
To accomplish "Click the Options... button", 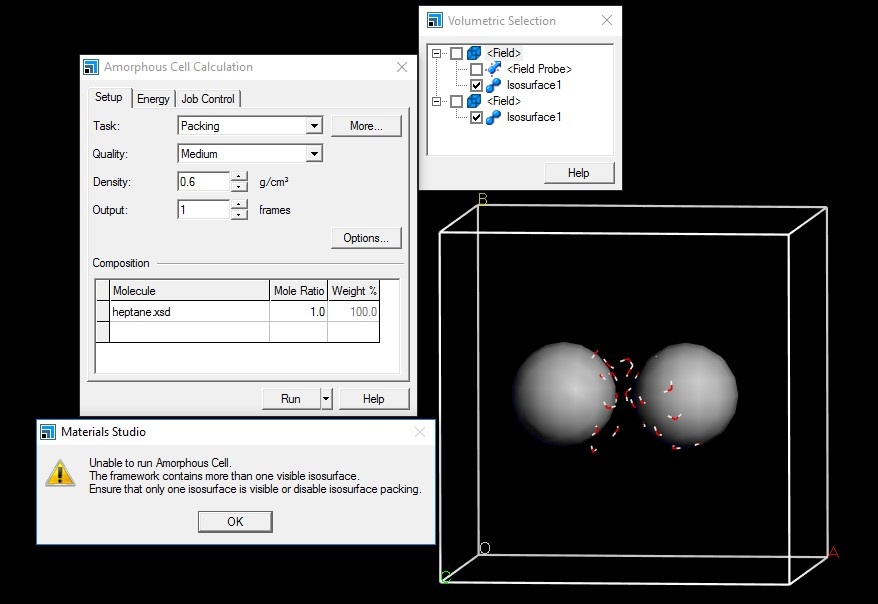I will pyautogui.click(x=366, y=238).
